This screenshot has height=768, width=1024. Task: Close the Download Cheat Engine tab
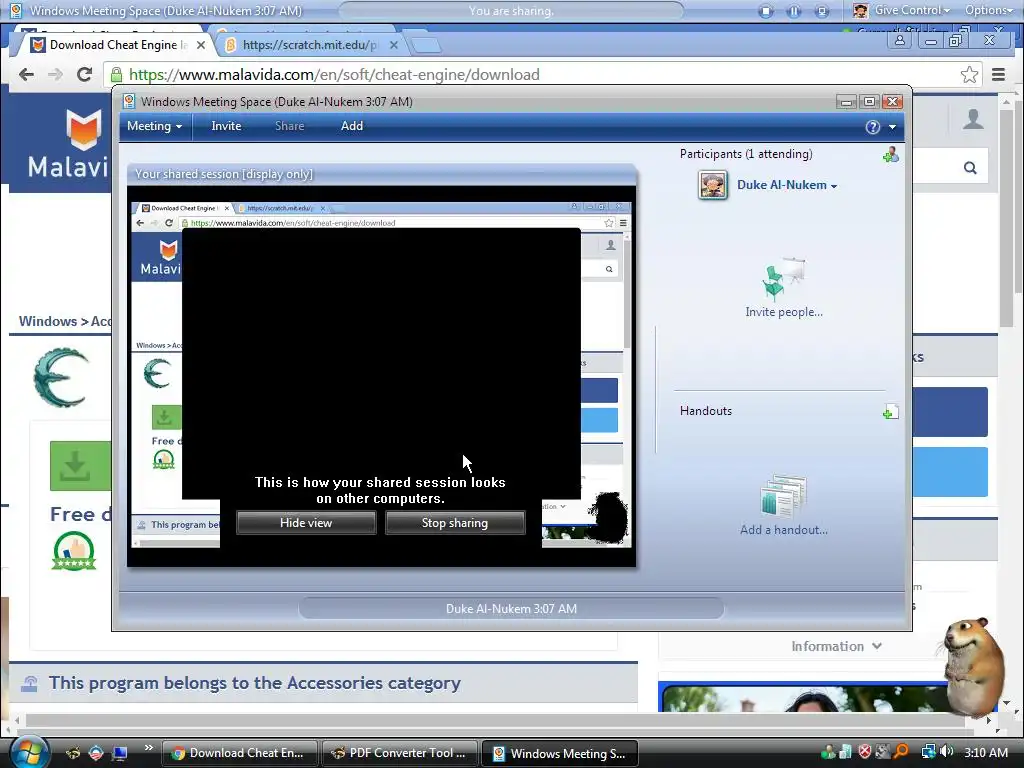[201, 45]
